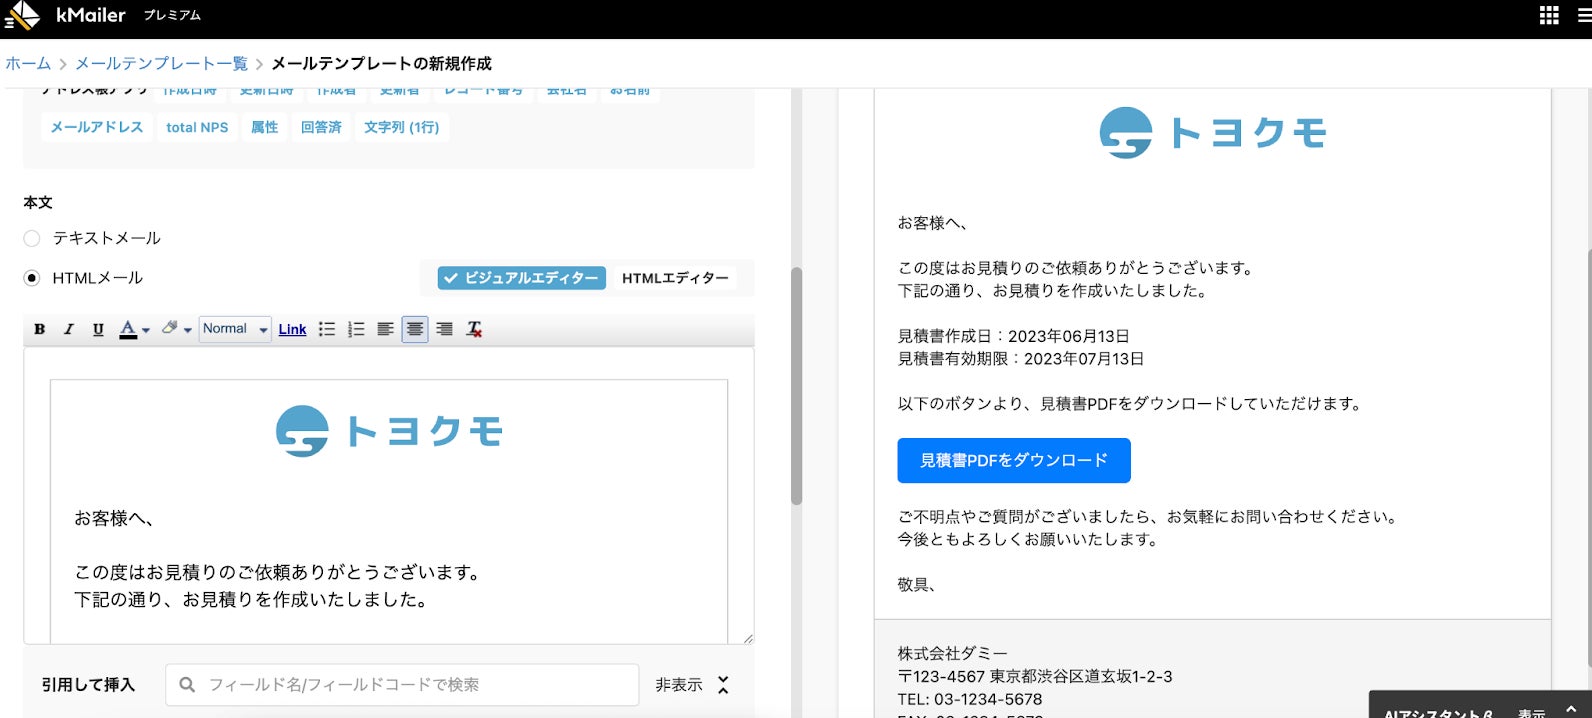The image size is (1592, 718).
Task: Insert the 文字列 (1行) field tag
Action: point(401,127)
